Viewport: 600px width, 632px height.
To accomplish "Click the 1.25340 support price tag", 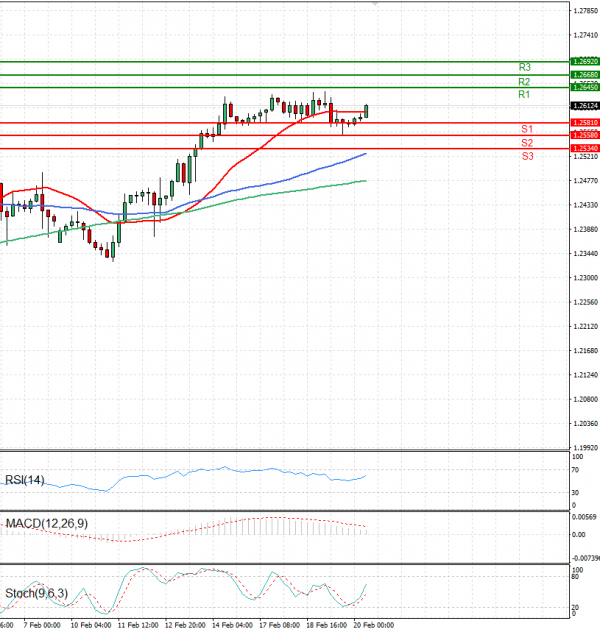I will [x=585, y=148].
